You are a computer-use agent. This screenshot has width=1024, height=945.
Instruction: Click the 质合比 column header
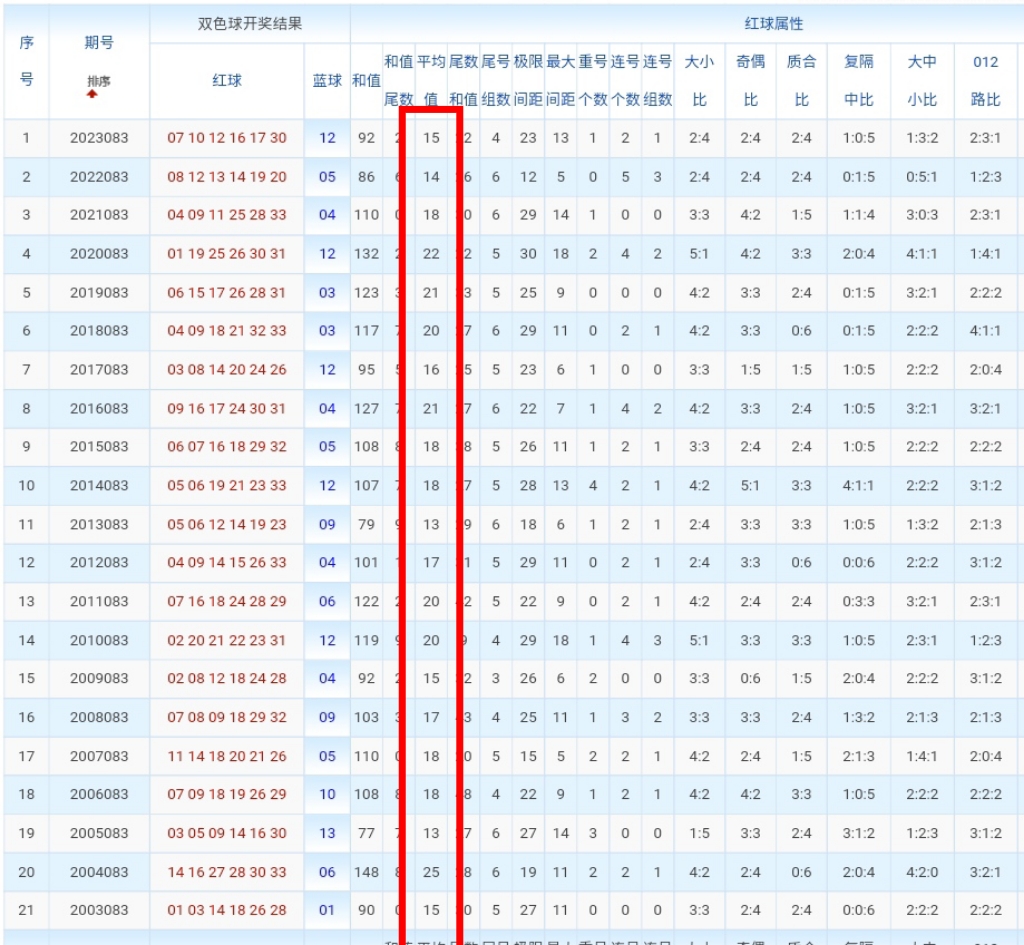pyautogui.click(x=801, y=81)
